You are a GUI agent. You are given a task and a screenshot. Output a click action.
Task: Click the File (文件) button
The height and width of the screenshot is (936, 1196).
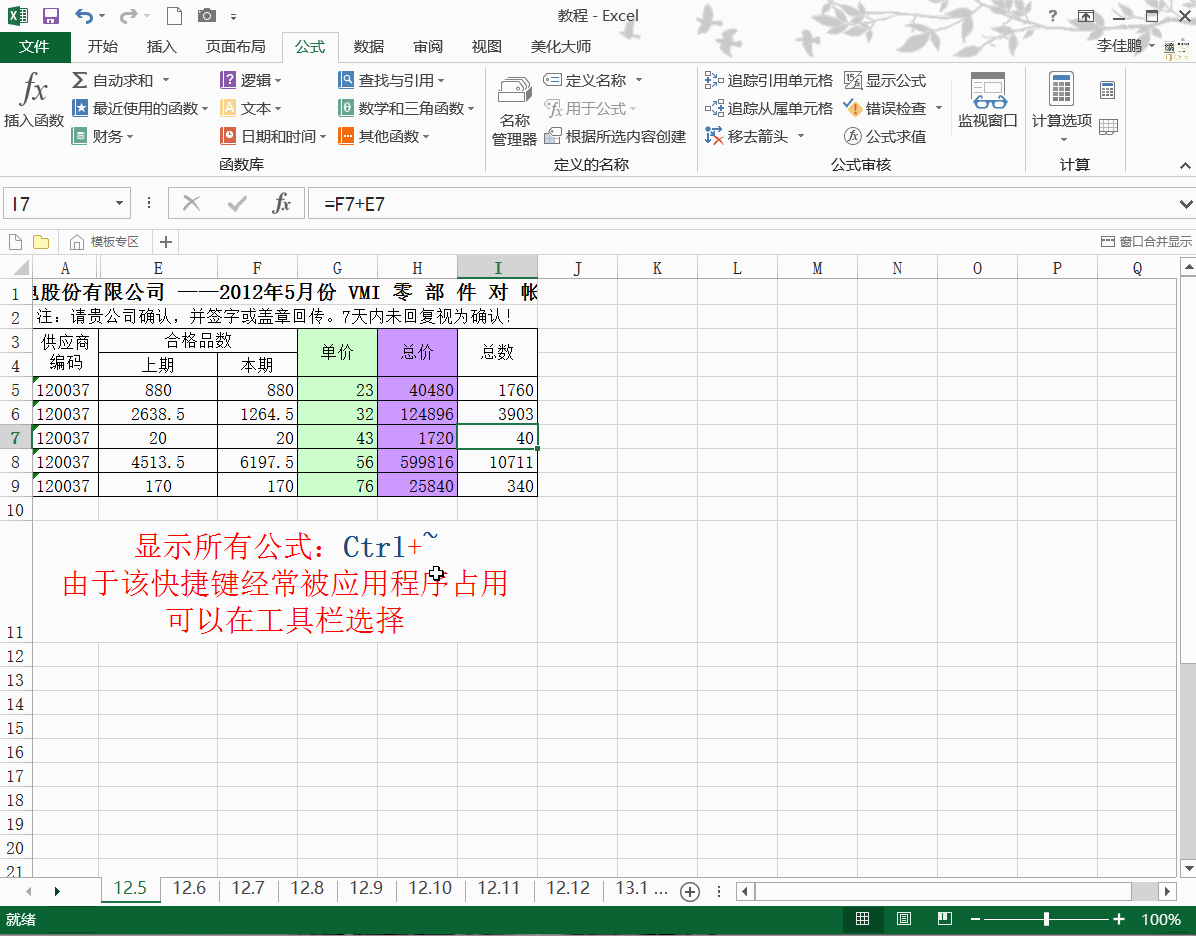click(35, 47)
